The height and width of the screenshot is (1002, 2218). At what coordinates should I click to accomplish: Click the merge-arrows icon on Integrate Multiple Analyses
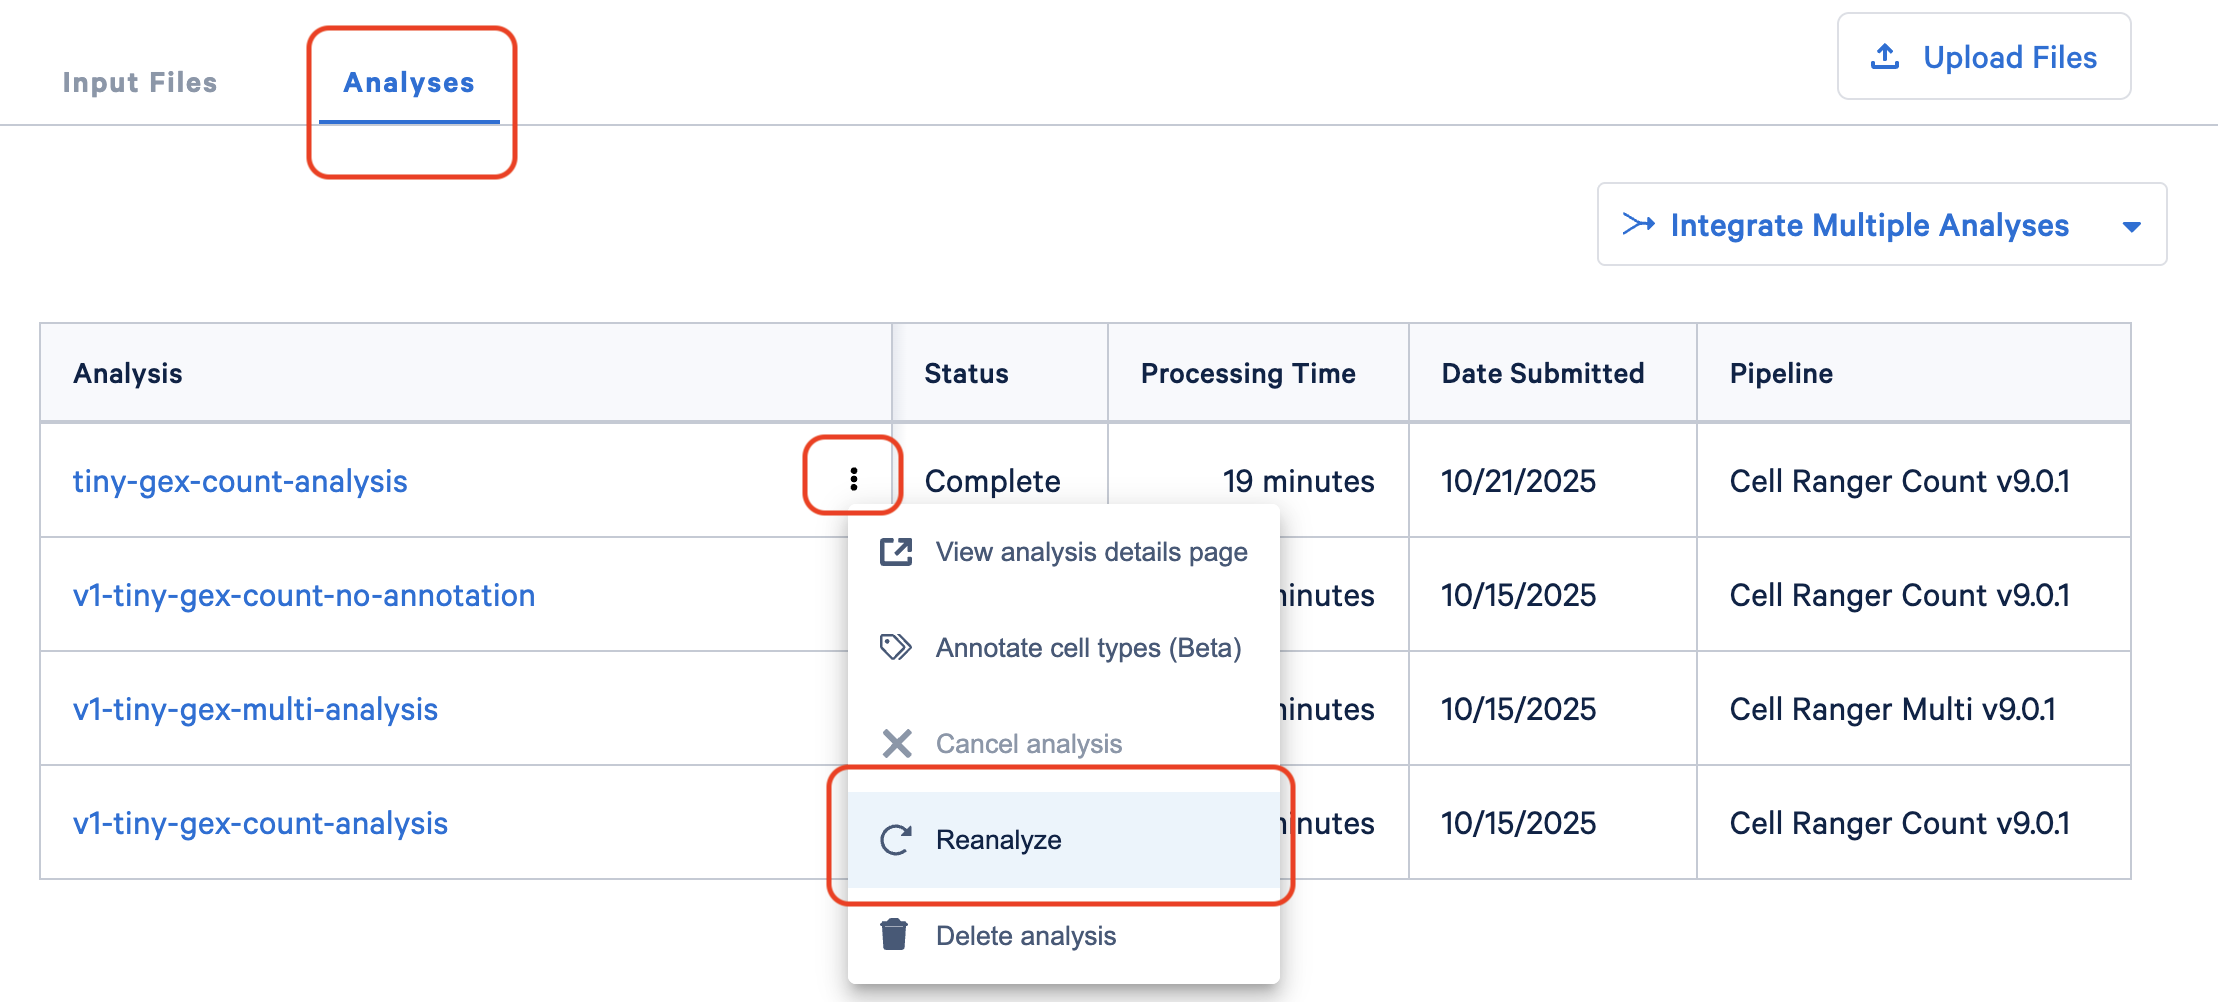[x=1638, y=224]
